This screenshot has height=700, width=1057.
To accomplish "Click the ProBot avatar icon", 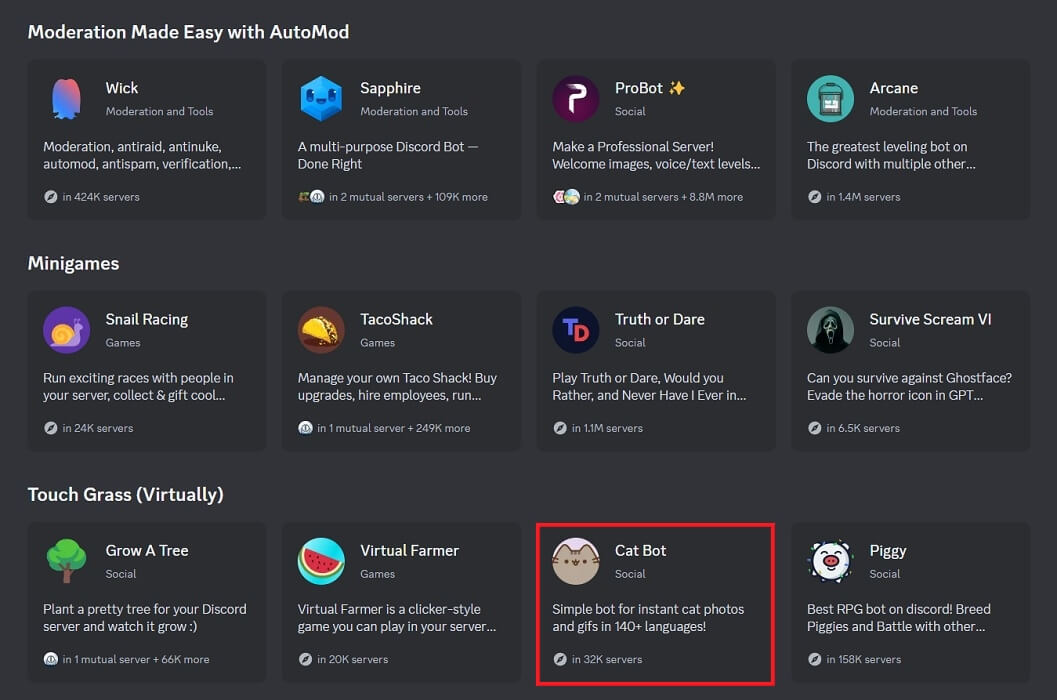I will tap(575, 99).
